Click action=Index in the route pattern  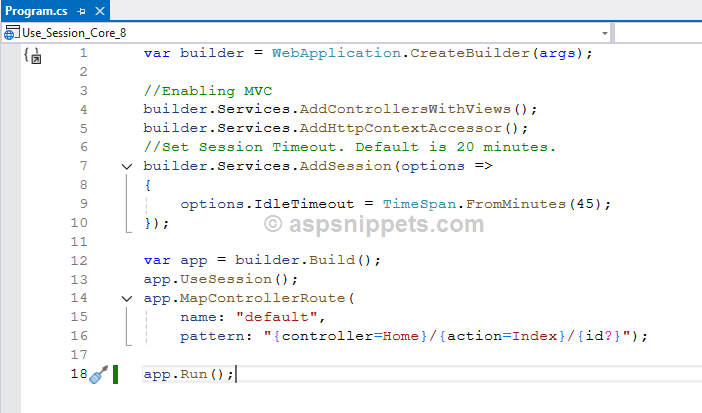(x=502, y=336)
